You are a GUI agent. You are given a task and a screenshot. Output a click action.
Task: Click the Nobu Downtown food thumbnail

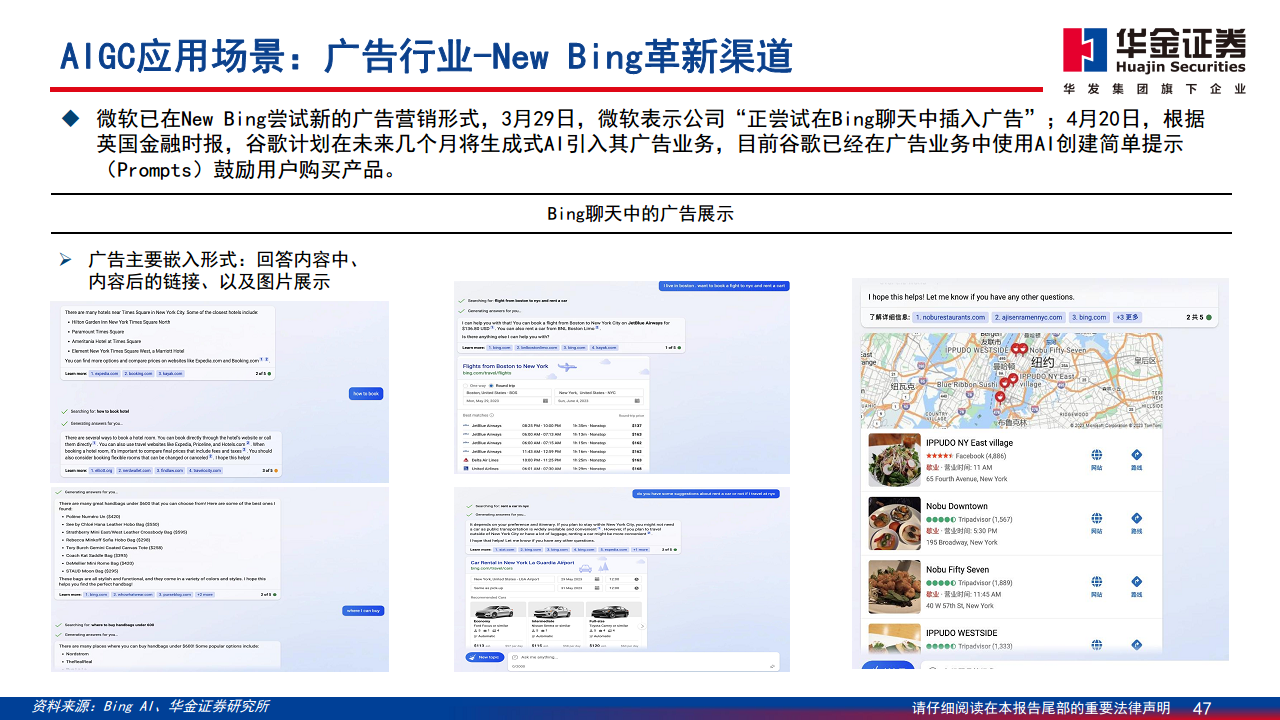(894, 522)
